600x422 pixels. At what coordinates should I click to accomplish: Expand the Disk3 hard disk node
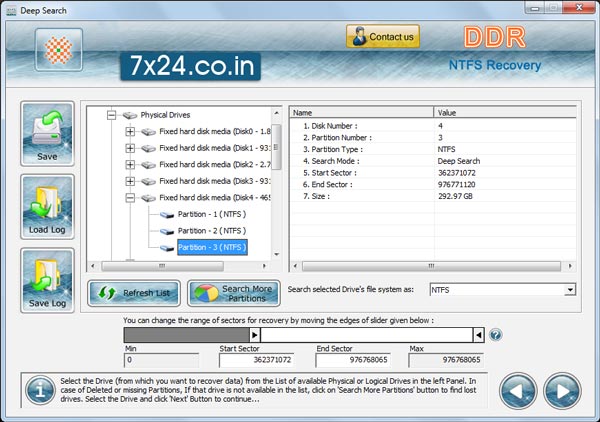point(130,181)
